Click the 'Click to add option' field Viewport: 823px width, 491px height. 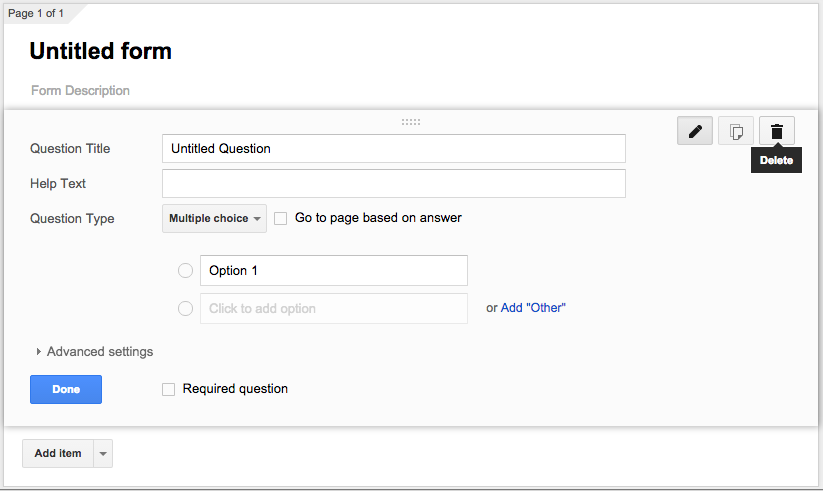333,309
